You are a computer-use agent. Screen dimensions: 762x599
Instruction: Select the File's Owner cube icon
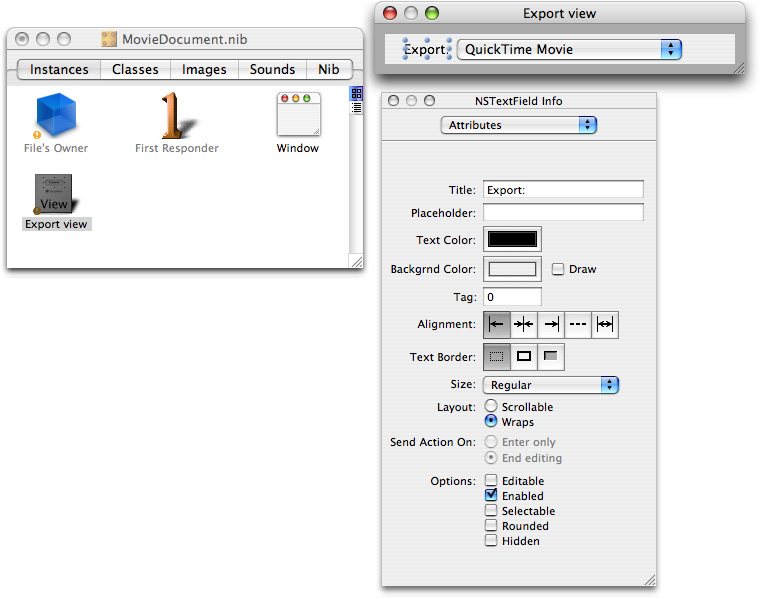[x=56, y=115]
